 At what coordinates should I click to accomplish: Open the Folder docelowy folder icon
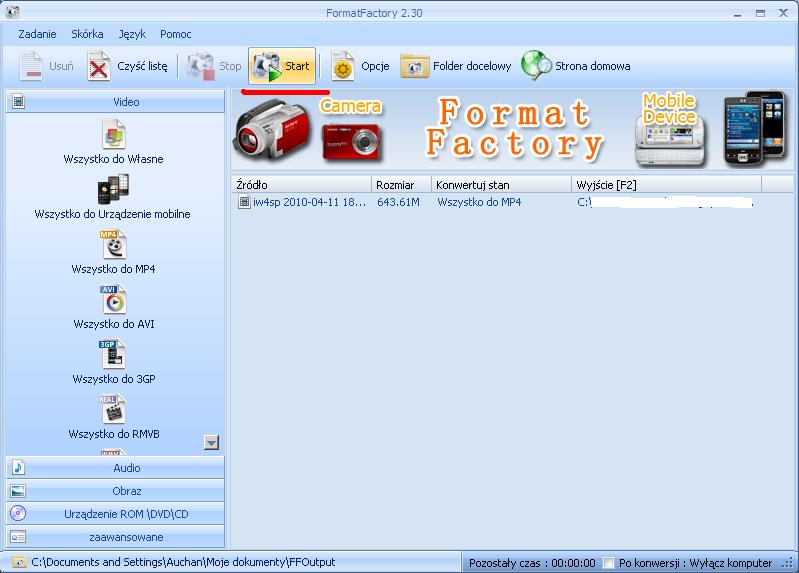pyautogui.click(x=414, y=66)
